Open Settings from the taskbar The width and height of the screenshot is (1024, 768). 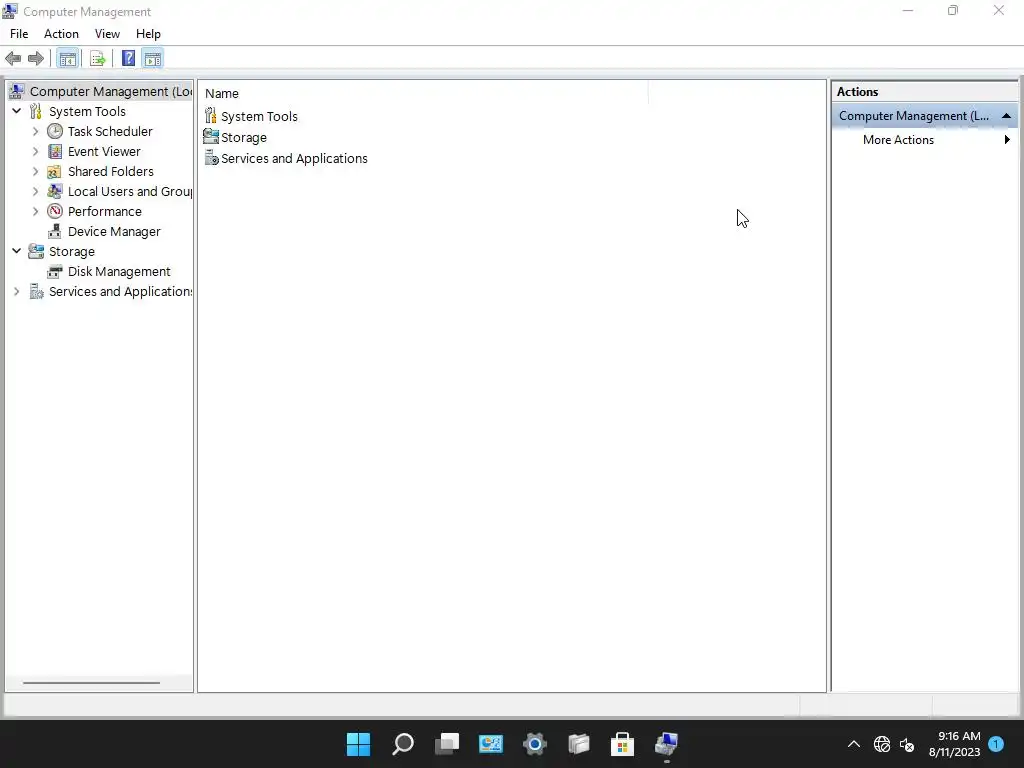tap(534, 744)
